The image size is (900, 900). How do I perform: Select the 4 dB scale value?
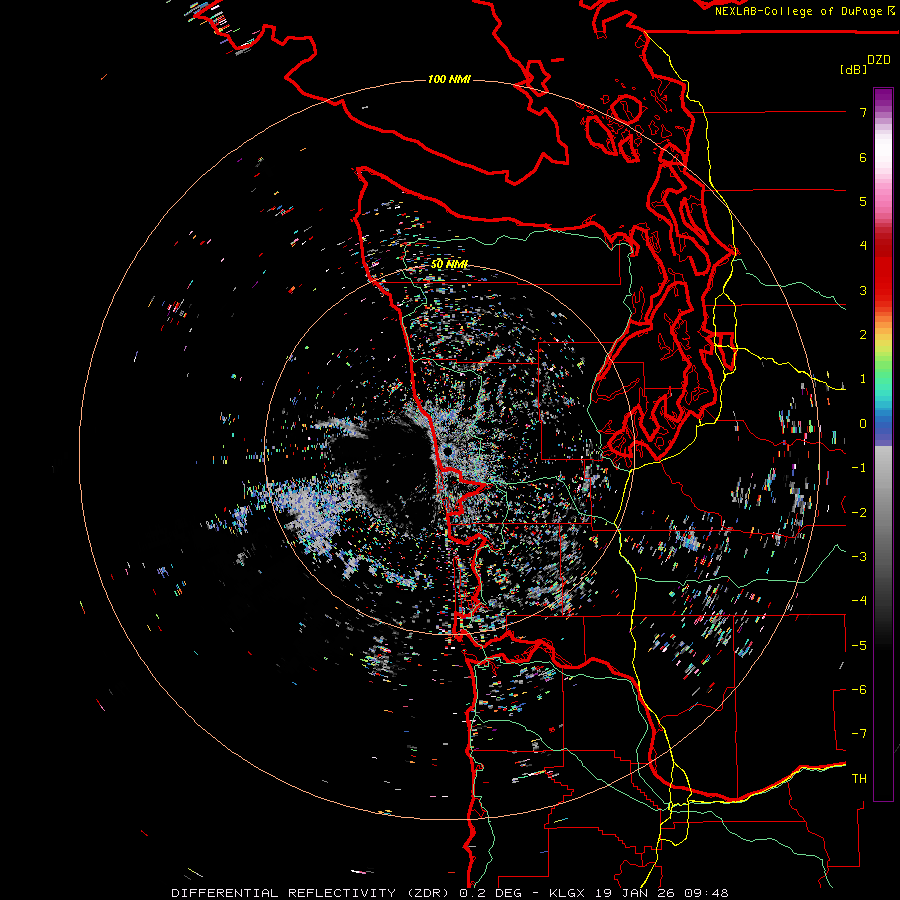[863, 246]
